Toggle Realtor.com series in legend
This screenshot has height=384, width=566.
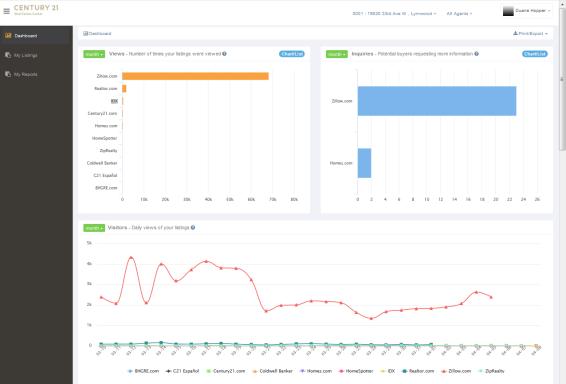pos(418,371)
